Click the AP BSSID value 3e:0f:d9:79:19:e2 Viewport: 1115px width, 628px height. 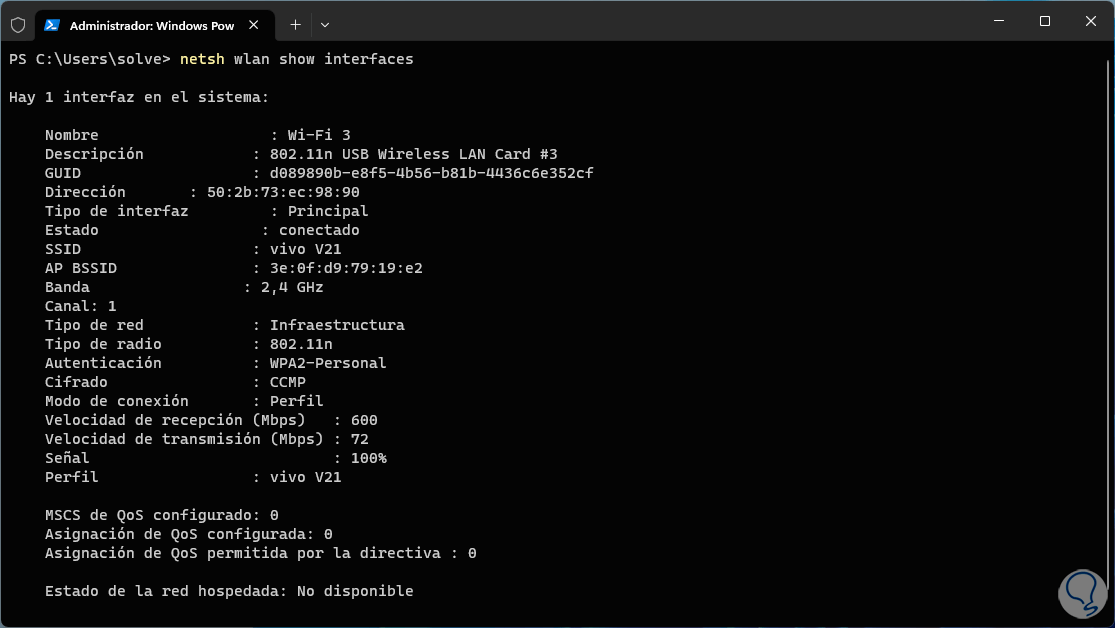pos(345,268)
